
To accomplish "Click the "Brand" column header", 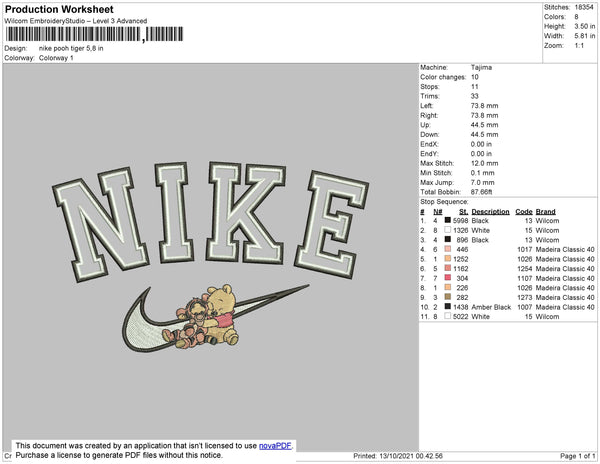I will pos(545,211).
